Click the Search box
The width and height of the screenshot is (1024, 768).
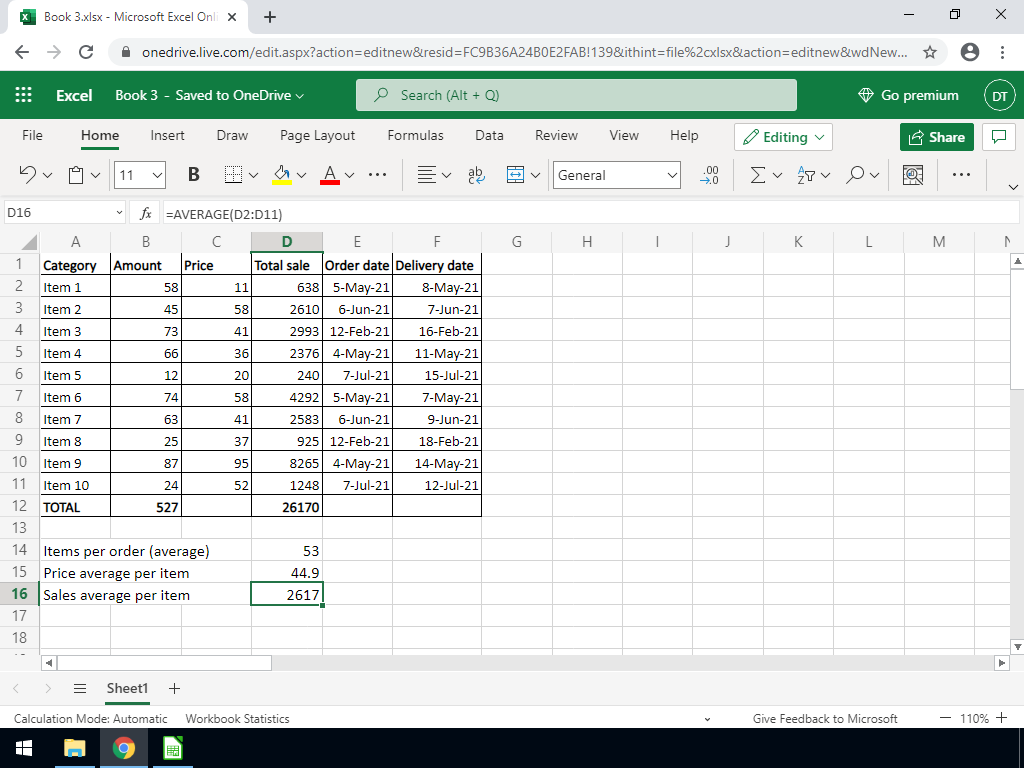click(x=576, y=95)
